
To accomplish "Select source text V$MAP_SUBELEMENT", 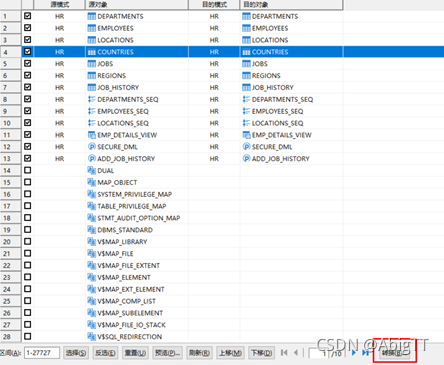I will point(130,313).
